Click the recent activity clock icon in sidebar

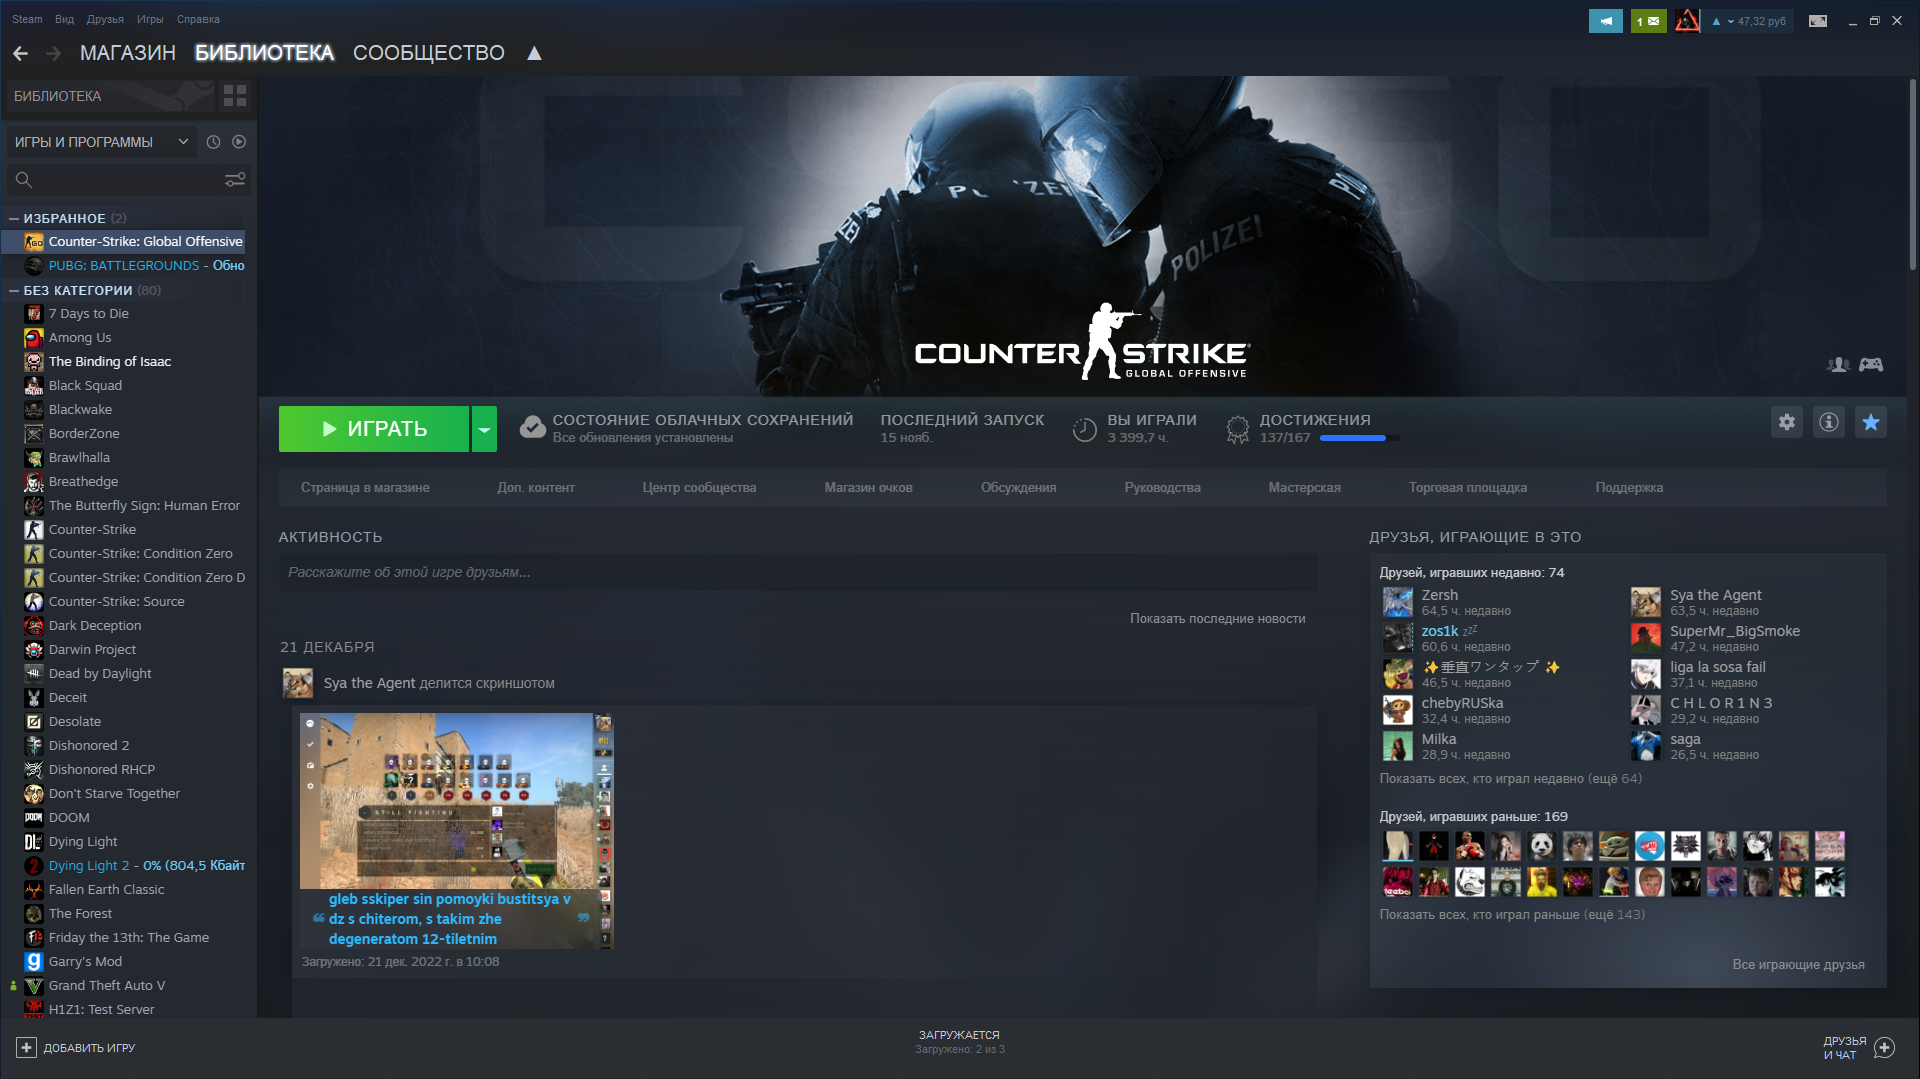213,142
